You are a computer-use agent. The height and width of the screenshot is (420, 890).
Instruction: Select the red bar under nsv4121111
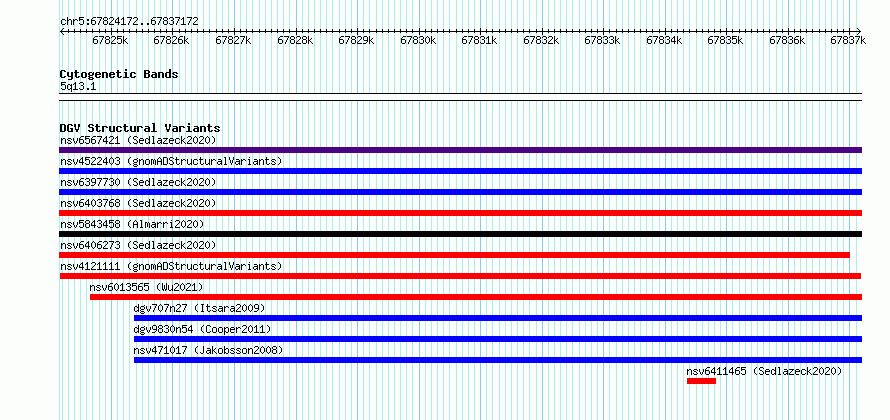point(460,276)
